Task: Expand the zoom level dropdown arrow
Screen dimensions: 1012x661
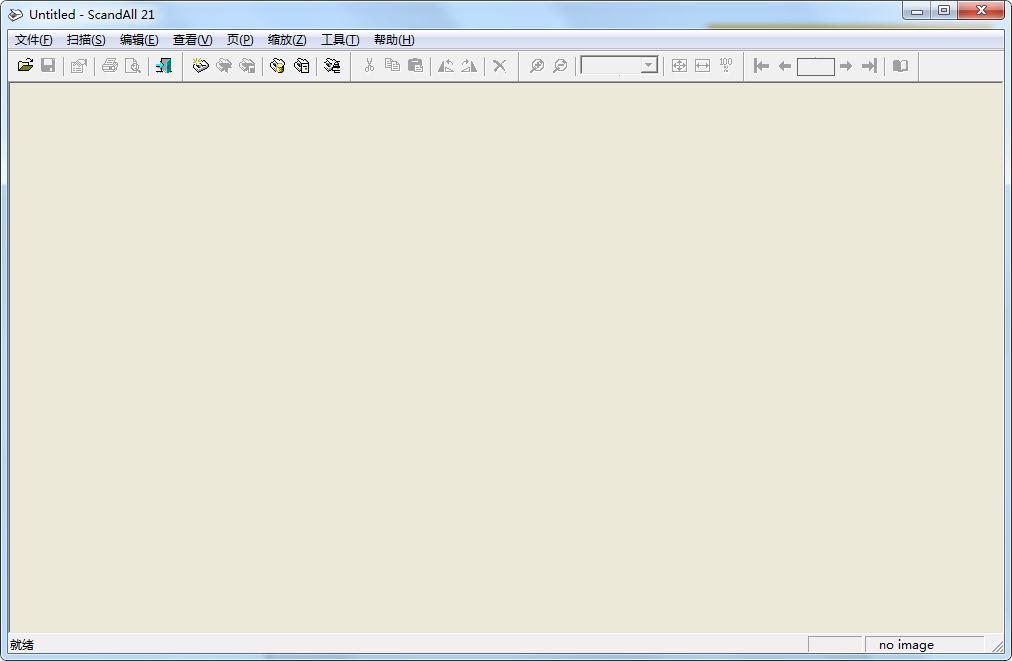Action: [x=649, y=66]
